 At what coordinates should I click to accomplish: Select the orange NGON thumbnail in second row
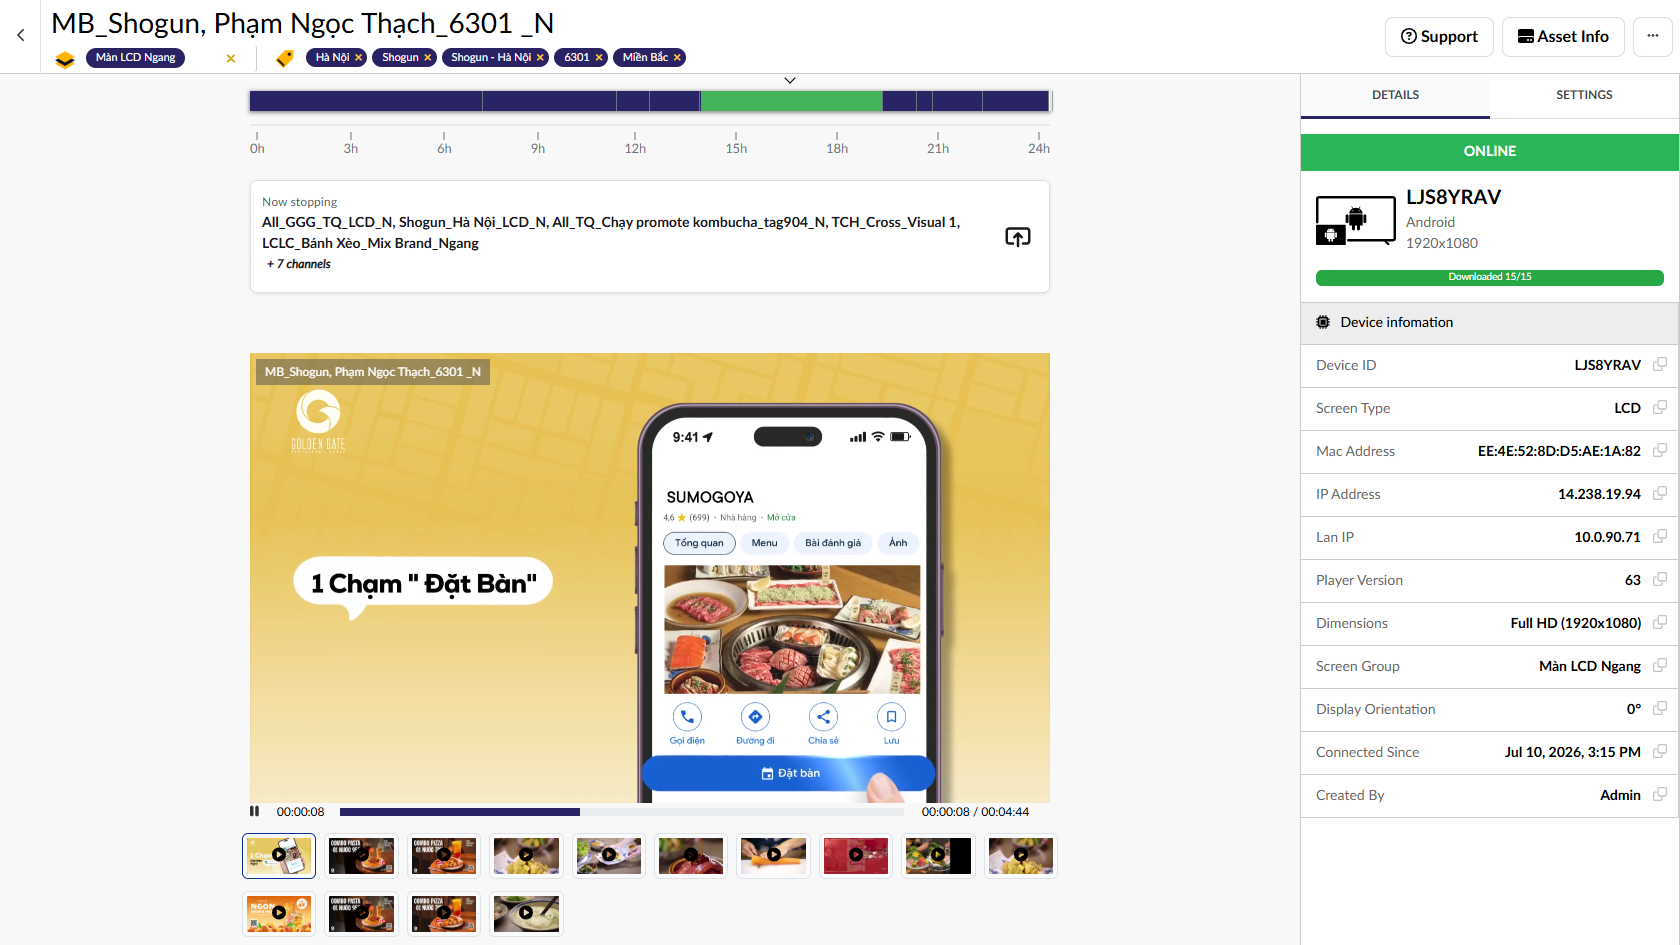coord(279,913)
